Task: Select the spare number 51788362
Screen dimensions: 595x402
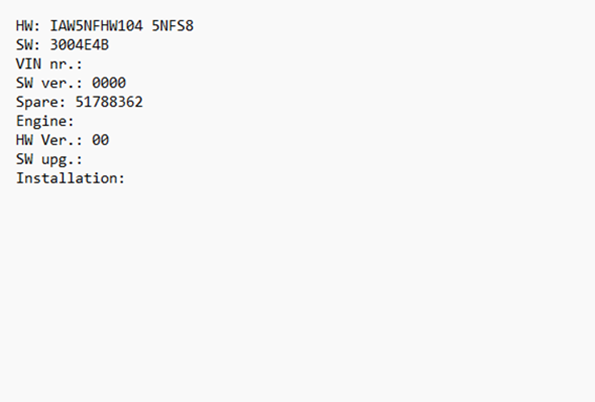Action: point(109,102)
